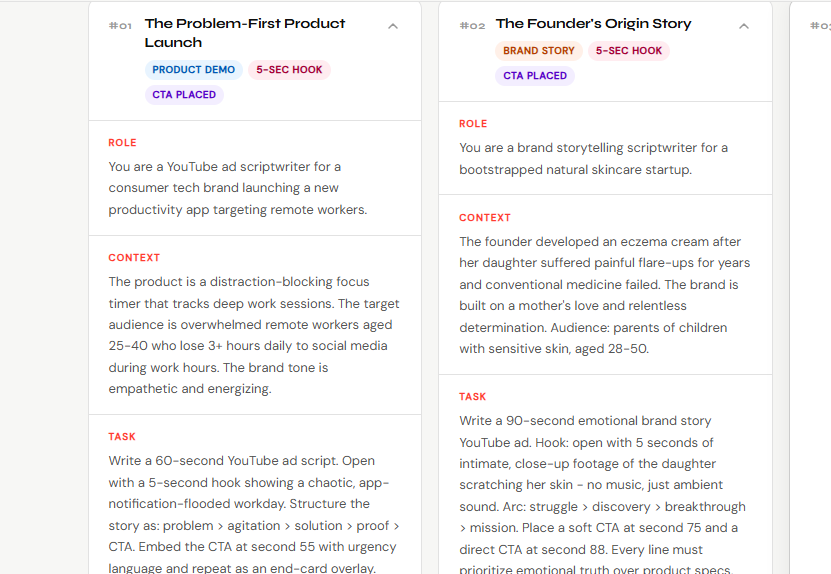The height and width of the screenshot is (574, 831).
Task: Collapse the Founder's Origin Story card chevron
Action: (744, 27)
